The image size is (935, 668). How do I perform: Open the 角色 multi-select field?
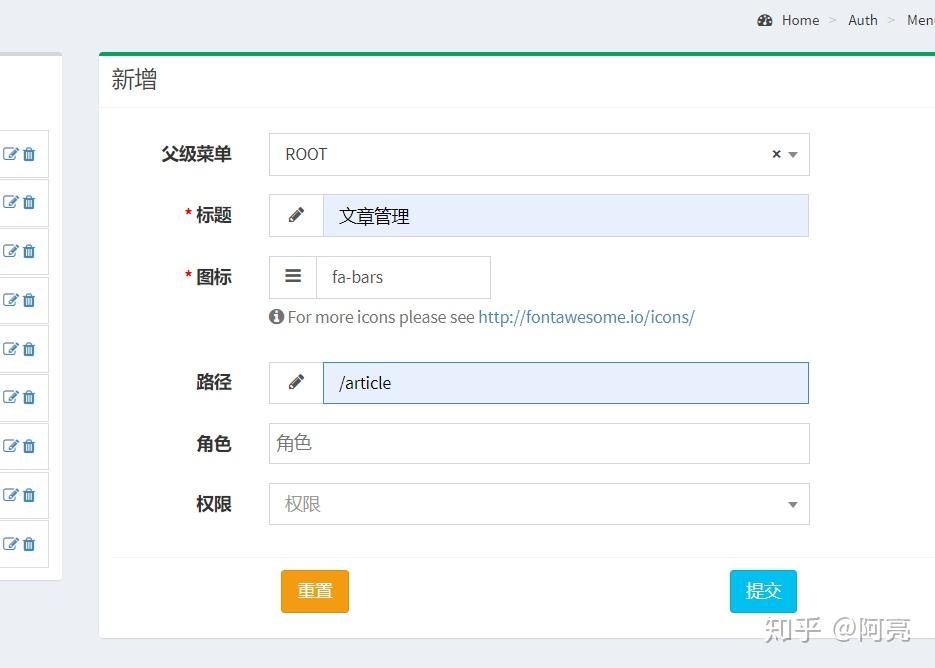click(539, 443)
